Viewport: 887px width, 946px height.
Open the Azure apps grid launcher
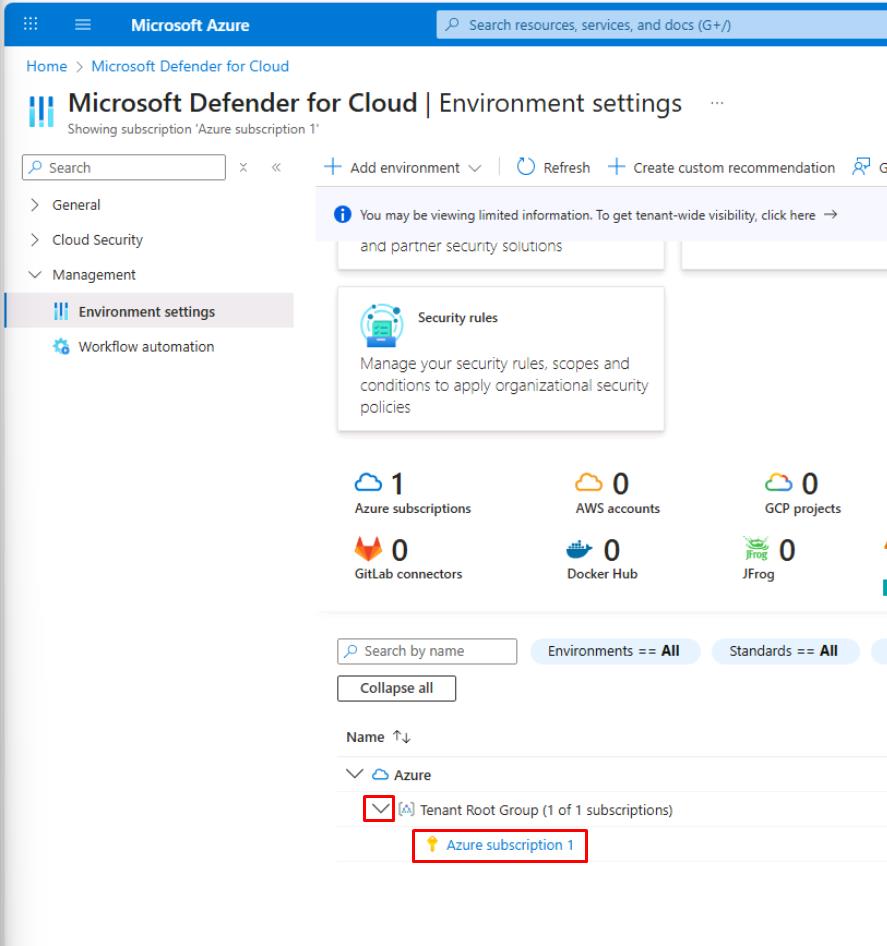pos(31,25)
